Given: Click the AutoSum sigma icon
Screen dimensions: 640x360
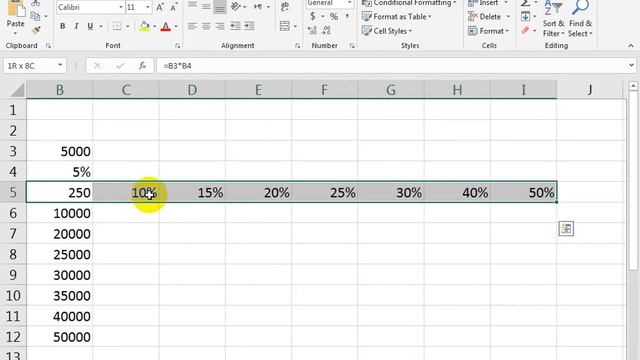Looking at the screenshot, I should point(525,3).
